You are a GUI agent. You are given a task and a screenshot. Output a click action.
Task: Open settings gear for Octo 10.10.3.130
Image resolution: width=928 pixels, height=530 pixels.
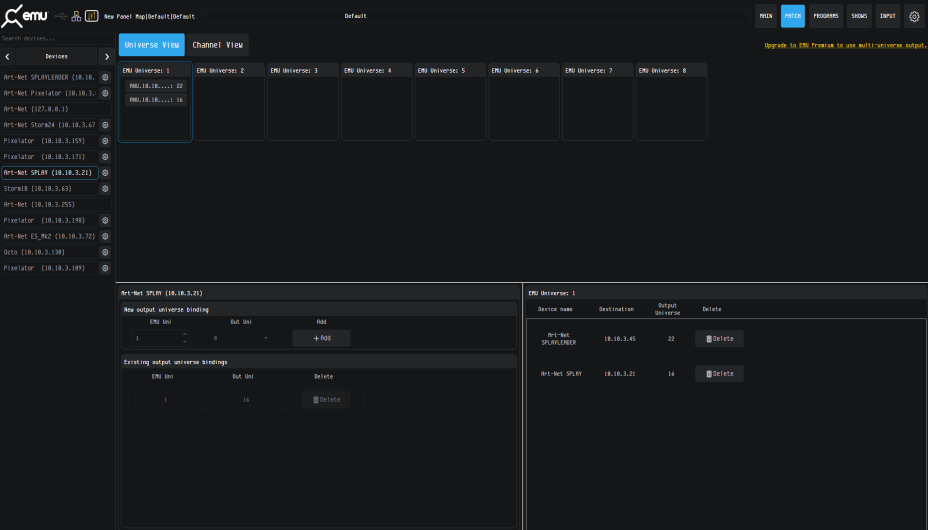[105, 252]
